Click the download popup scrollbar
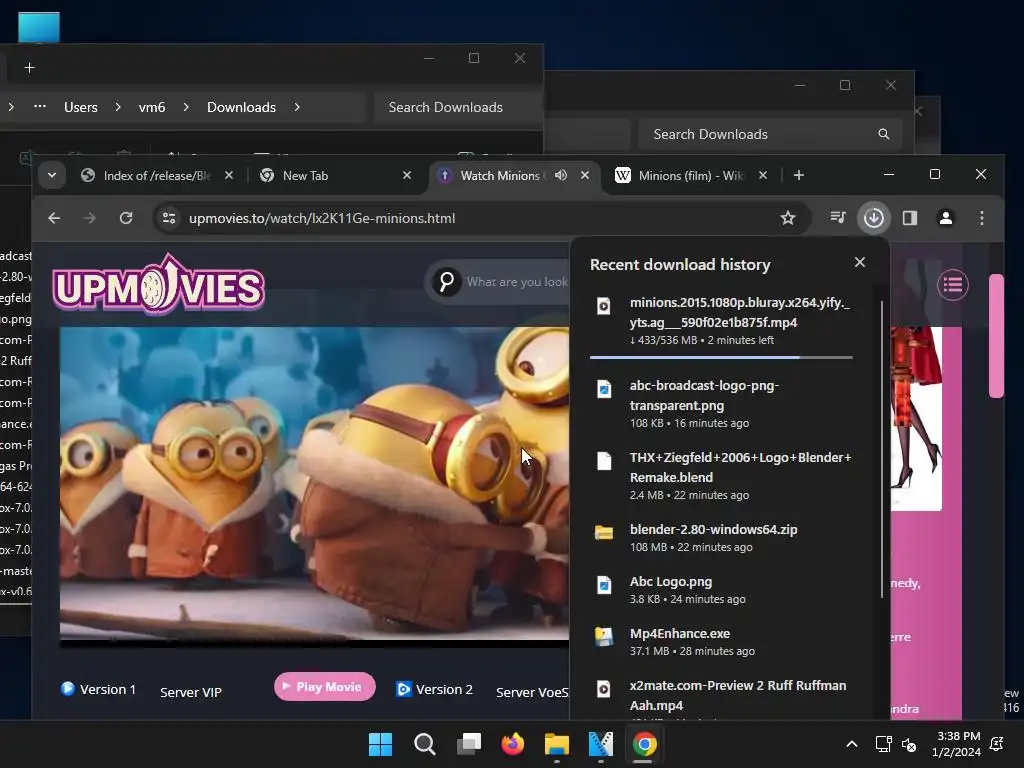This screenshot has height=768, width=1024. coord(882,449)
